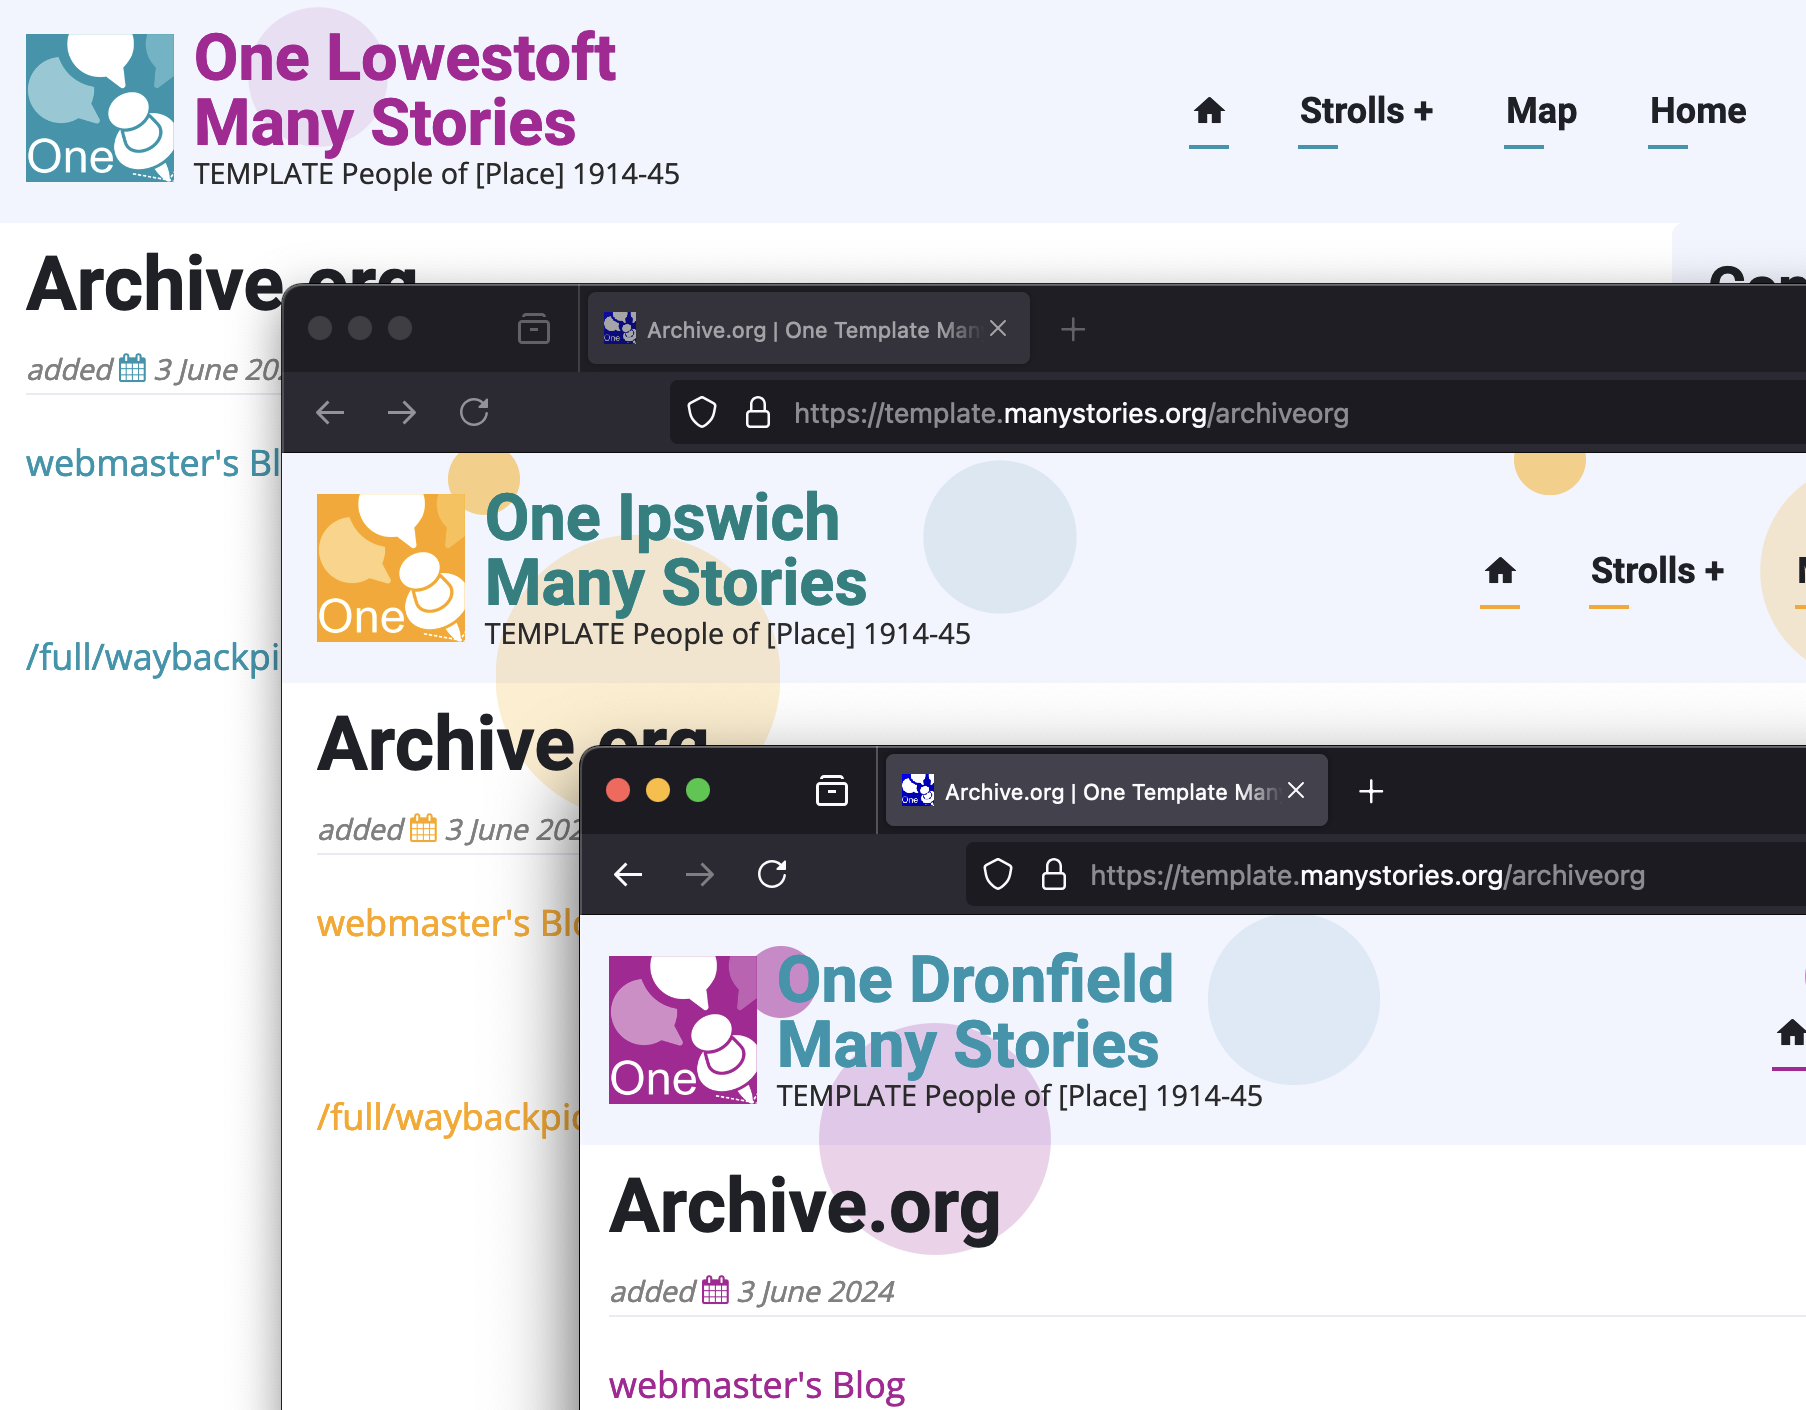Click the One Ipswich orange logo image
This screenshot has width=1806, height=1410.
(390, 568)
